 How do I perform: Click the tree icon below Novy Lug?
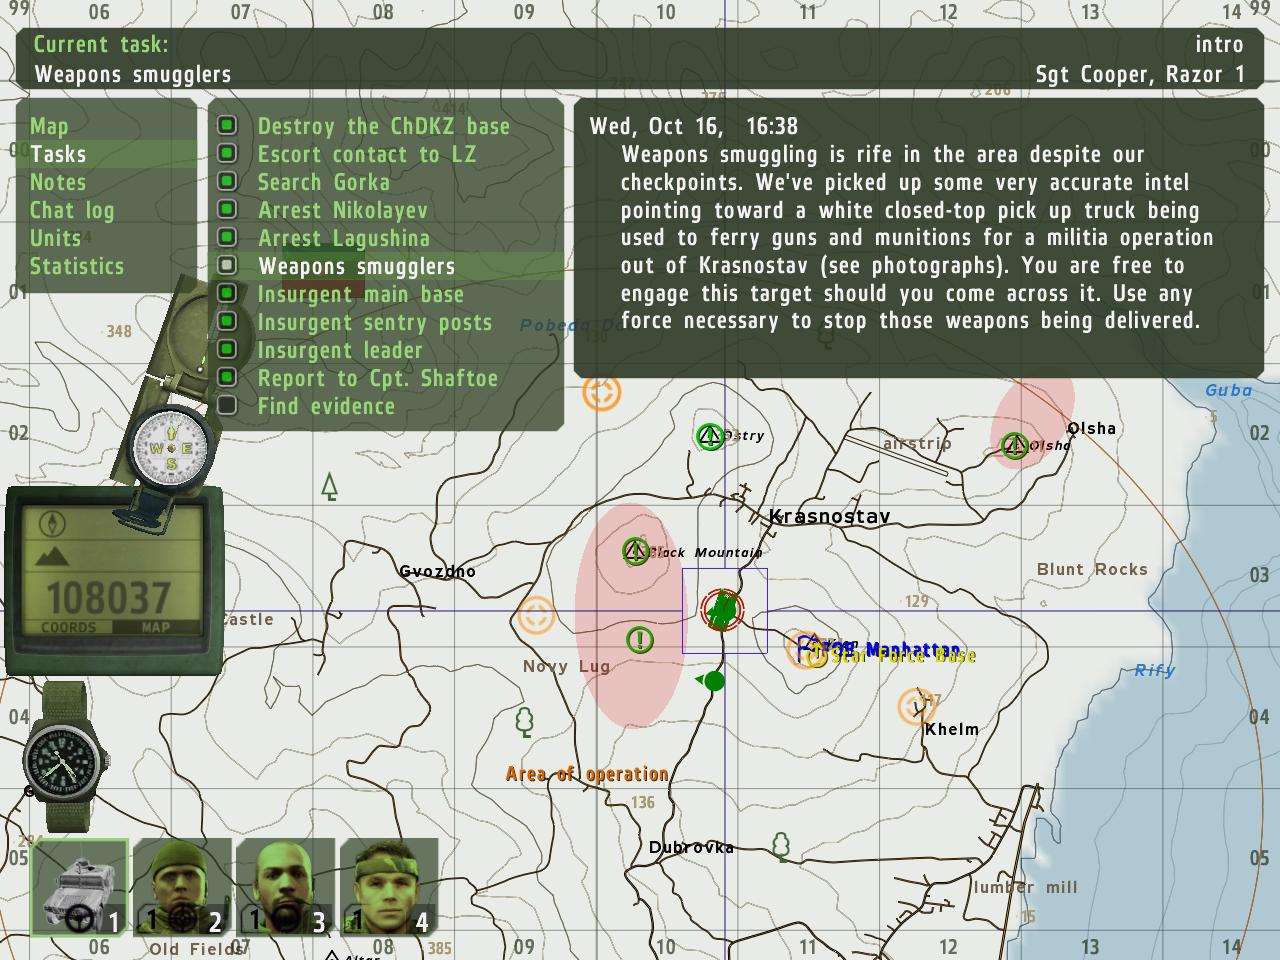(x=524, y=721)
